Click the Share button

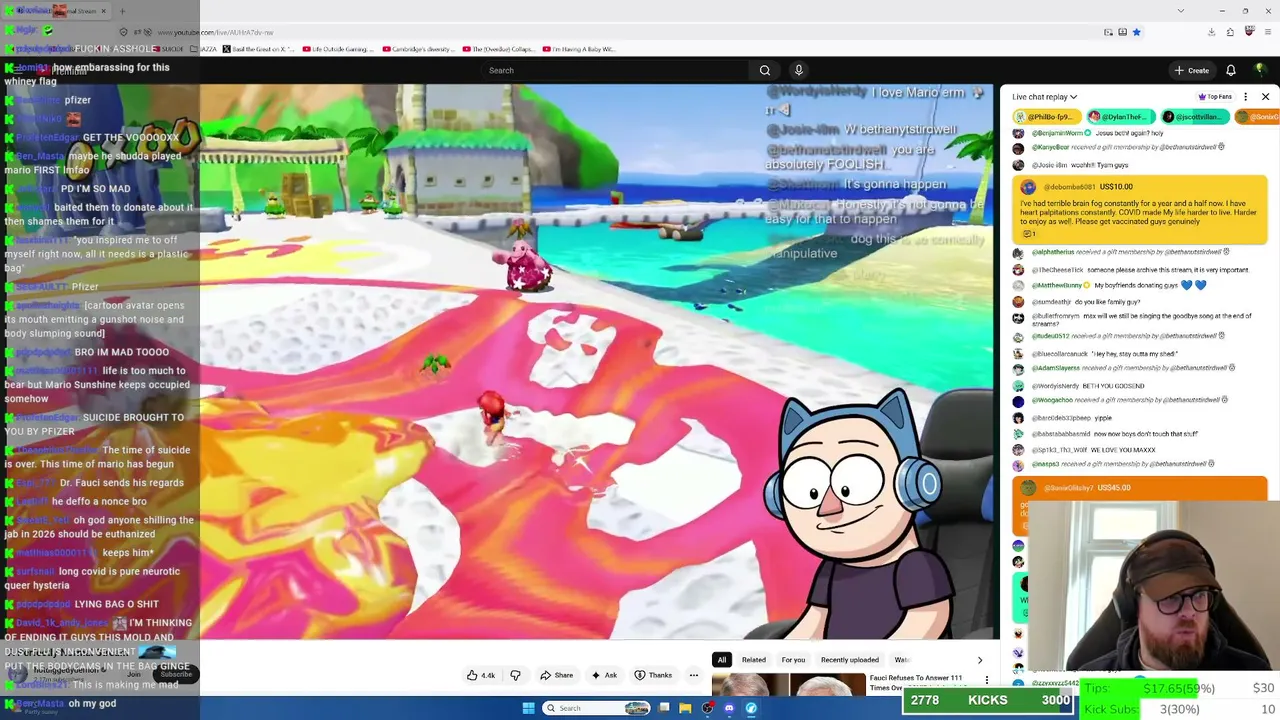(x=556, y=675)
